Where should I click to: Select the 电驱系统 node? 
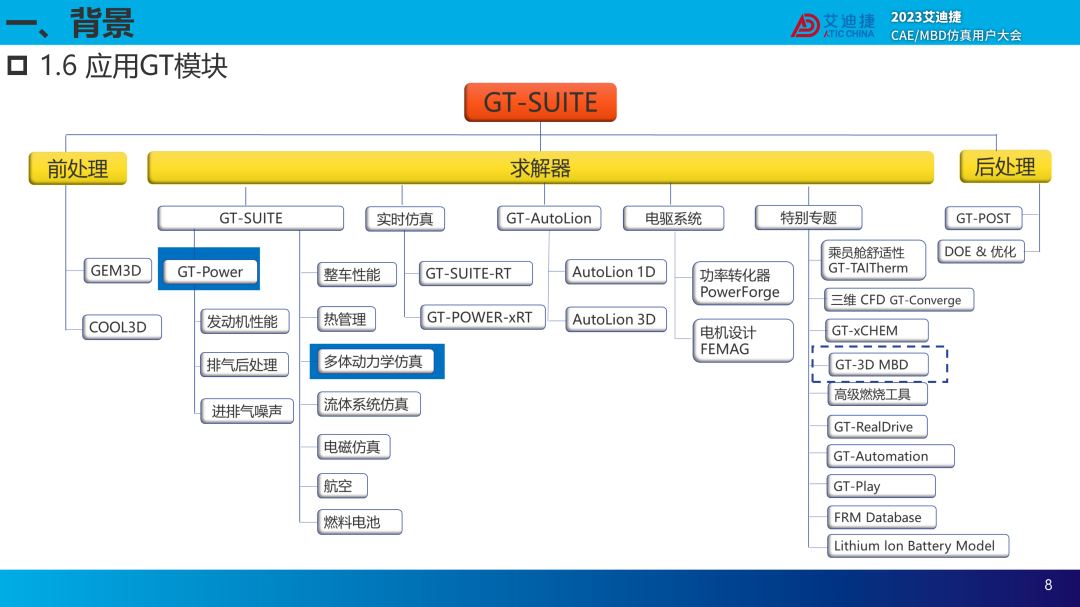point(674,218)
